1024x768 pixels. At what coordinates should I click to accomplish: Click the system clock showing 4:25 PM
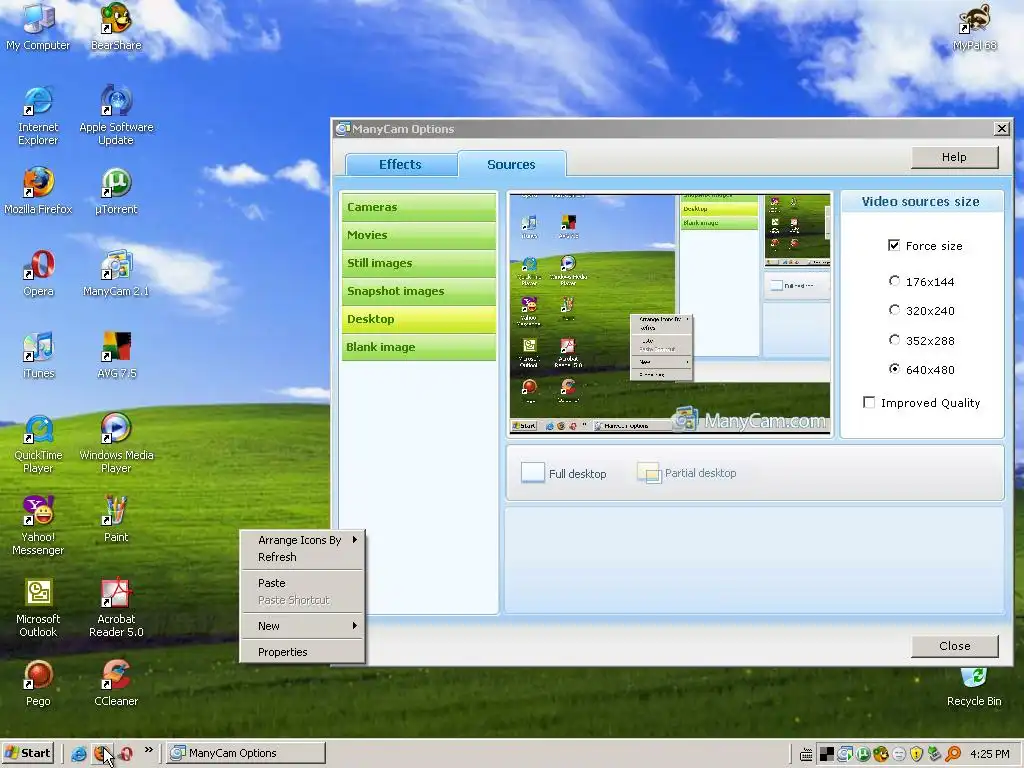point(989,754)
